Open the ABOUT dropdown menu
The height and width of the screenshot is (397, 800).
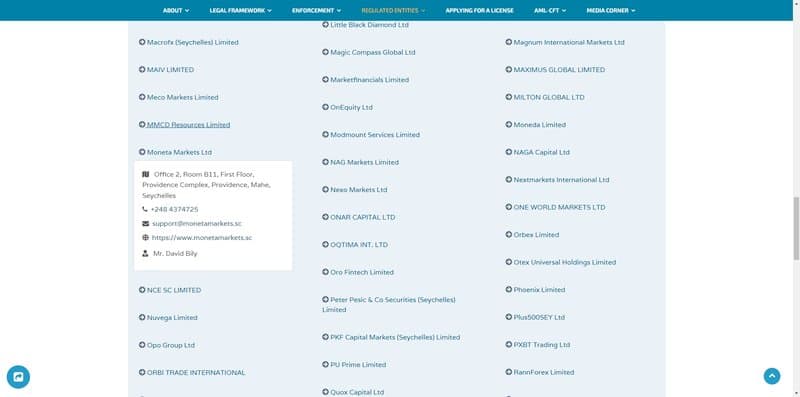coord(176,10)
